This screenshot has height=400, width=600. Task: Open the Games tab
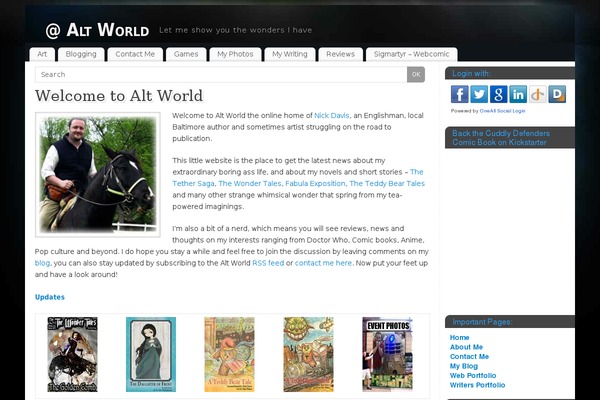(x=186, y=54)
